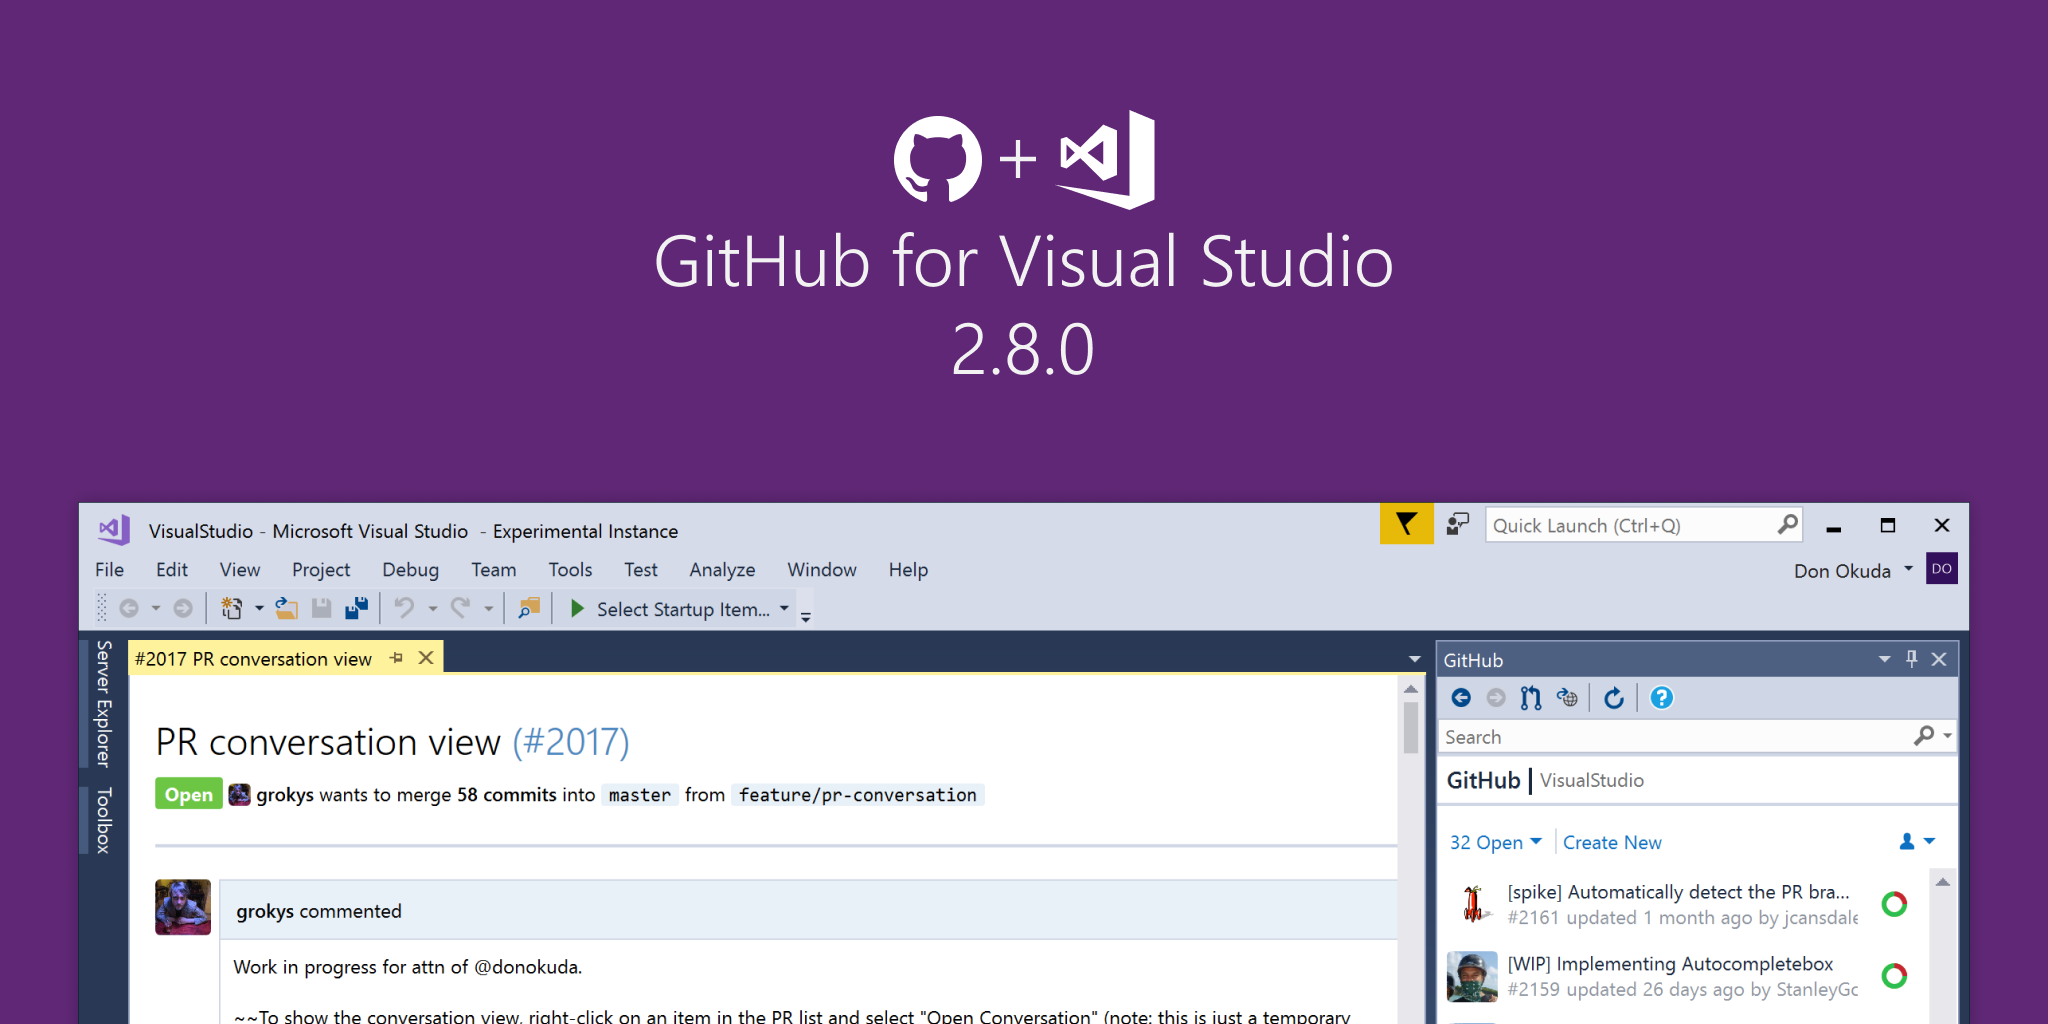Image resolution: width=2048 pixels, height=1024 pixels.
Task: Open the Analyze menu
Action: [x=721, y=570]
